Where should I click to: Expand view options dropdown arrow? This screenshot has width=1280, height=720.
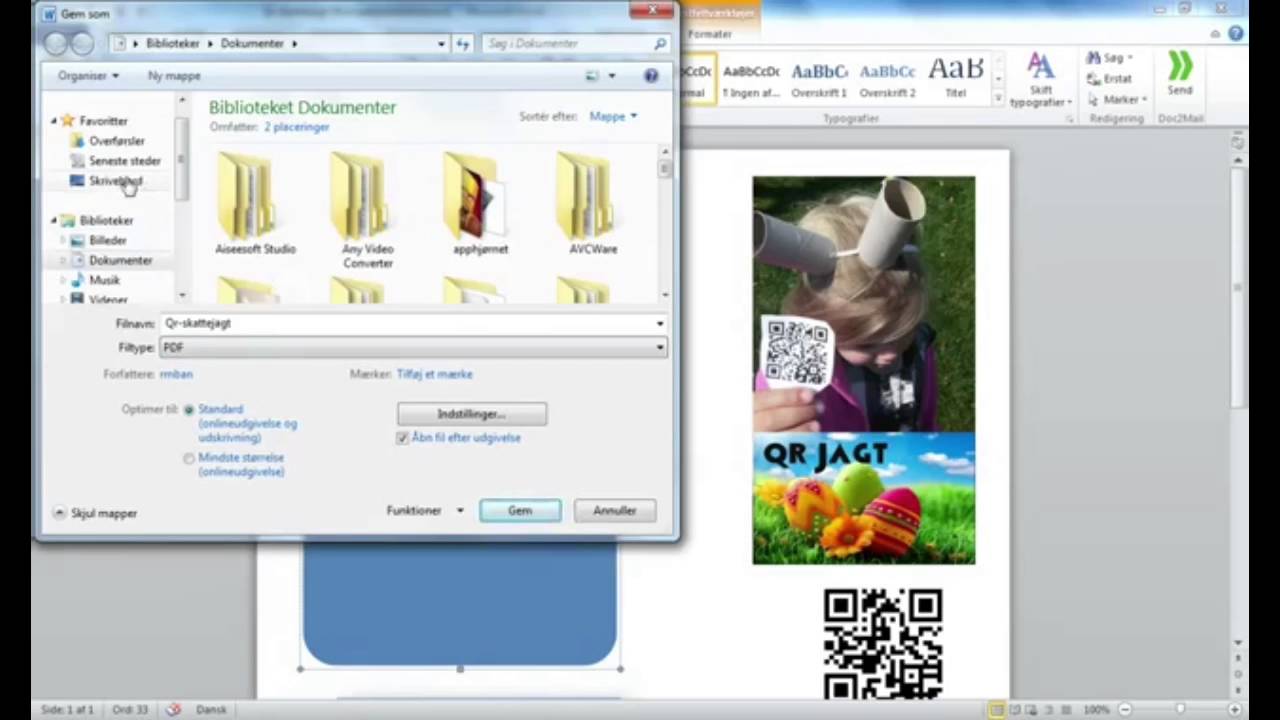pos(612,76)
